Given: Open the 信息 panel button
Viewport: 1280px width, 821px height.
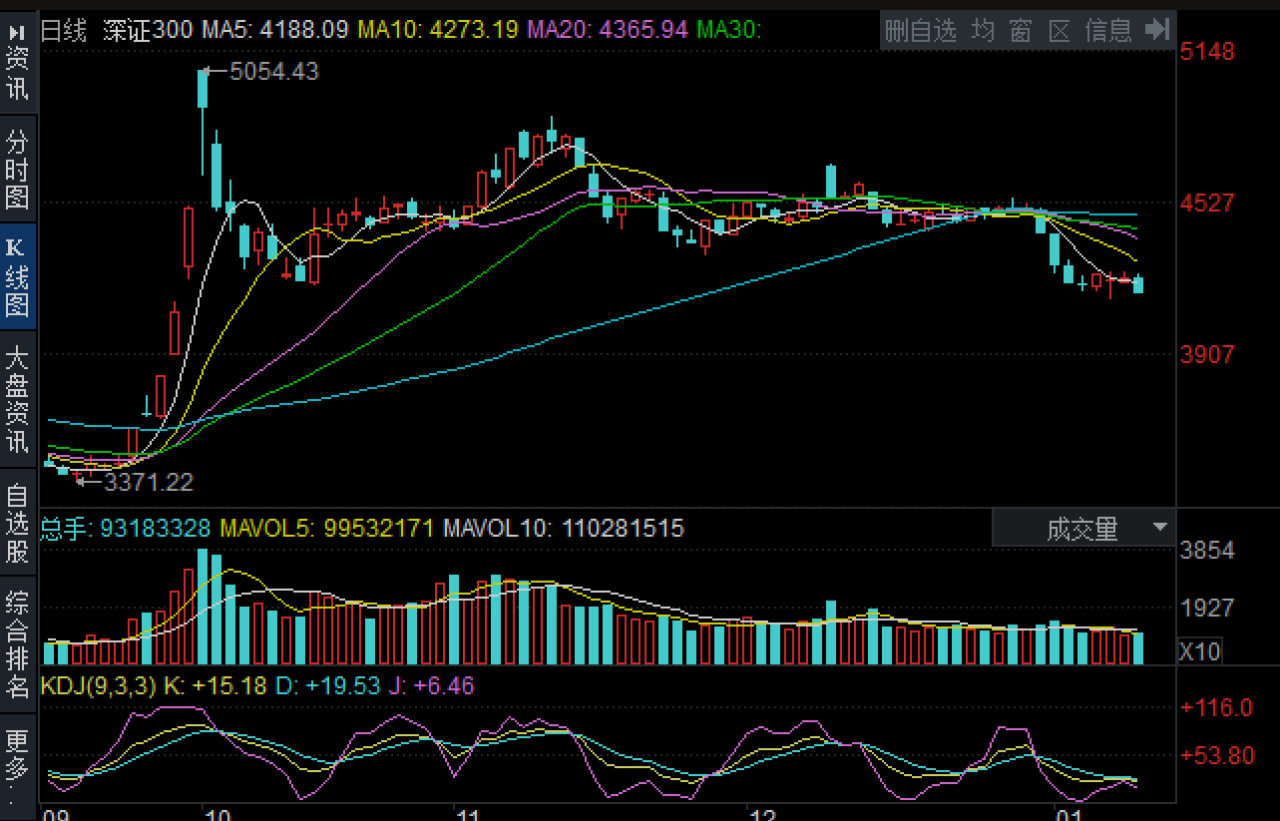Looking at the screenshot, I should pos(1108,31).
